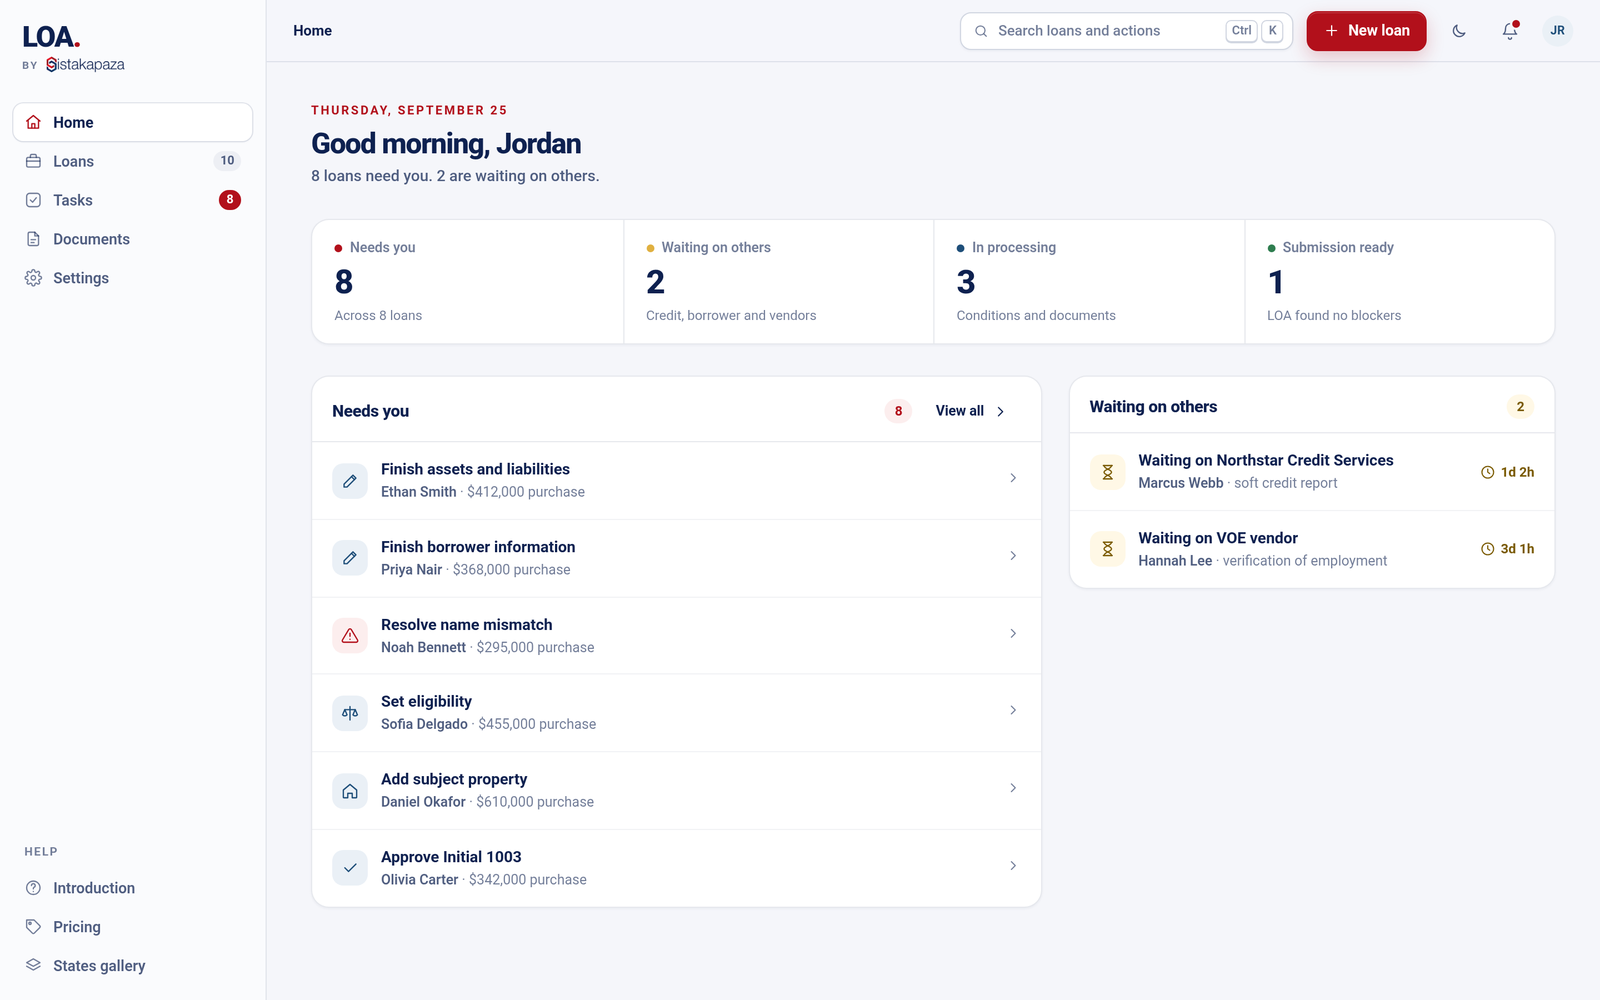Open the States gallery link
Viewport: 1600px width, 1000px height.
click(x=132, y=966)
